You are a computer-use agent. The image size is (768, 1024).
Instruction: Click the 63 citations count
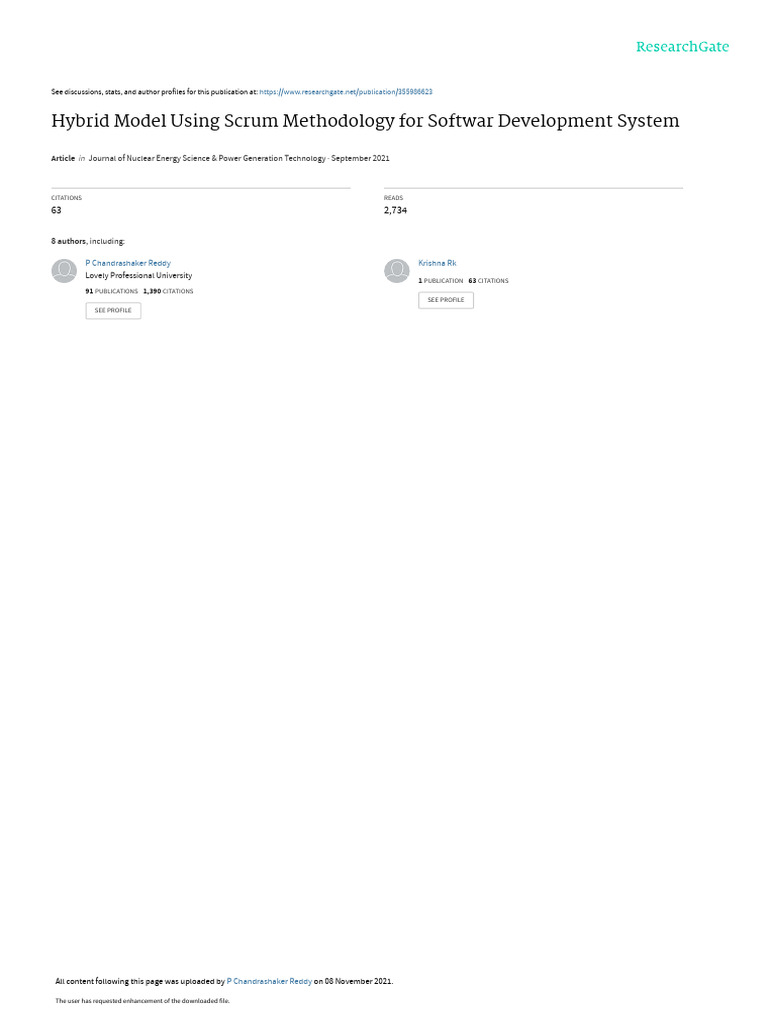pyautogui.click(x=56, y=210)
